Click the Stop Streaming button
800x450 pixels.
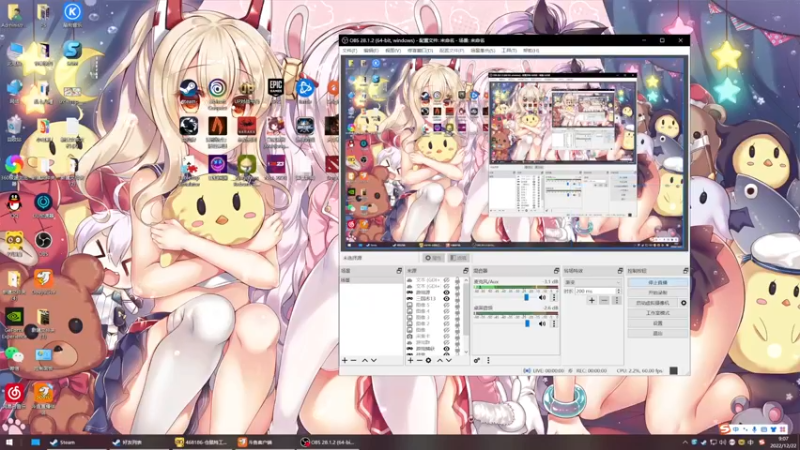657,283
